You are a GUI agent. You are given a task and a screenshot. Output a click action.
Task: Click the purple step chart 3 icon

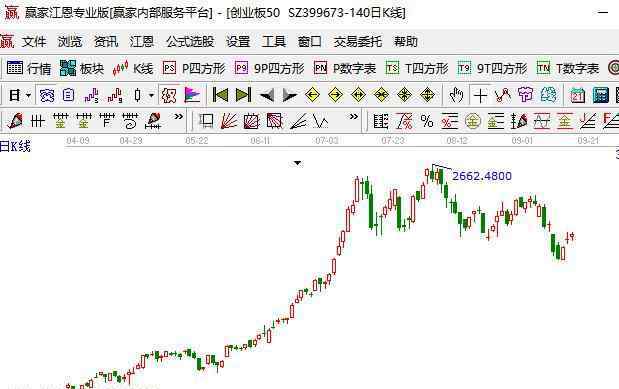(91, 95)
